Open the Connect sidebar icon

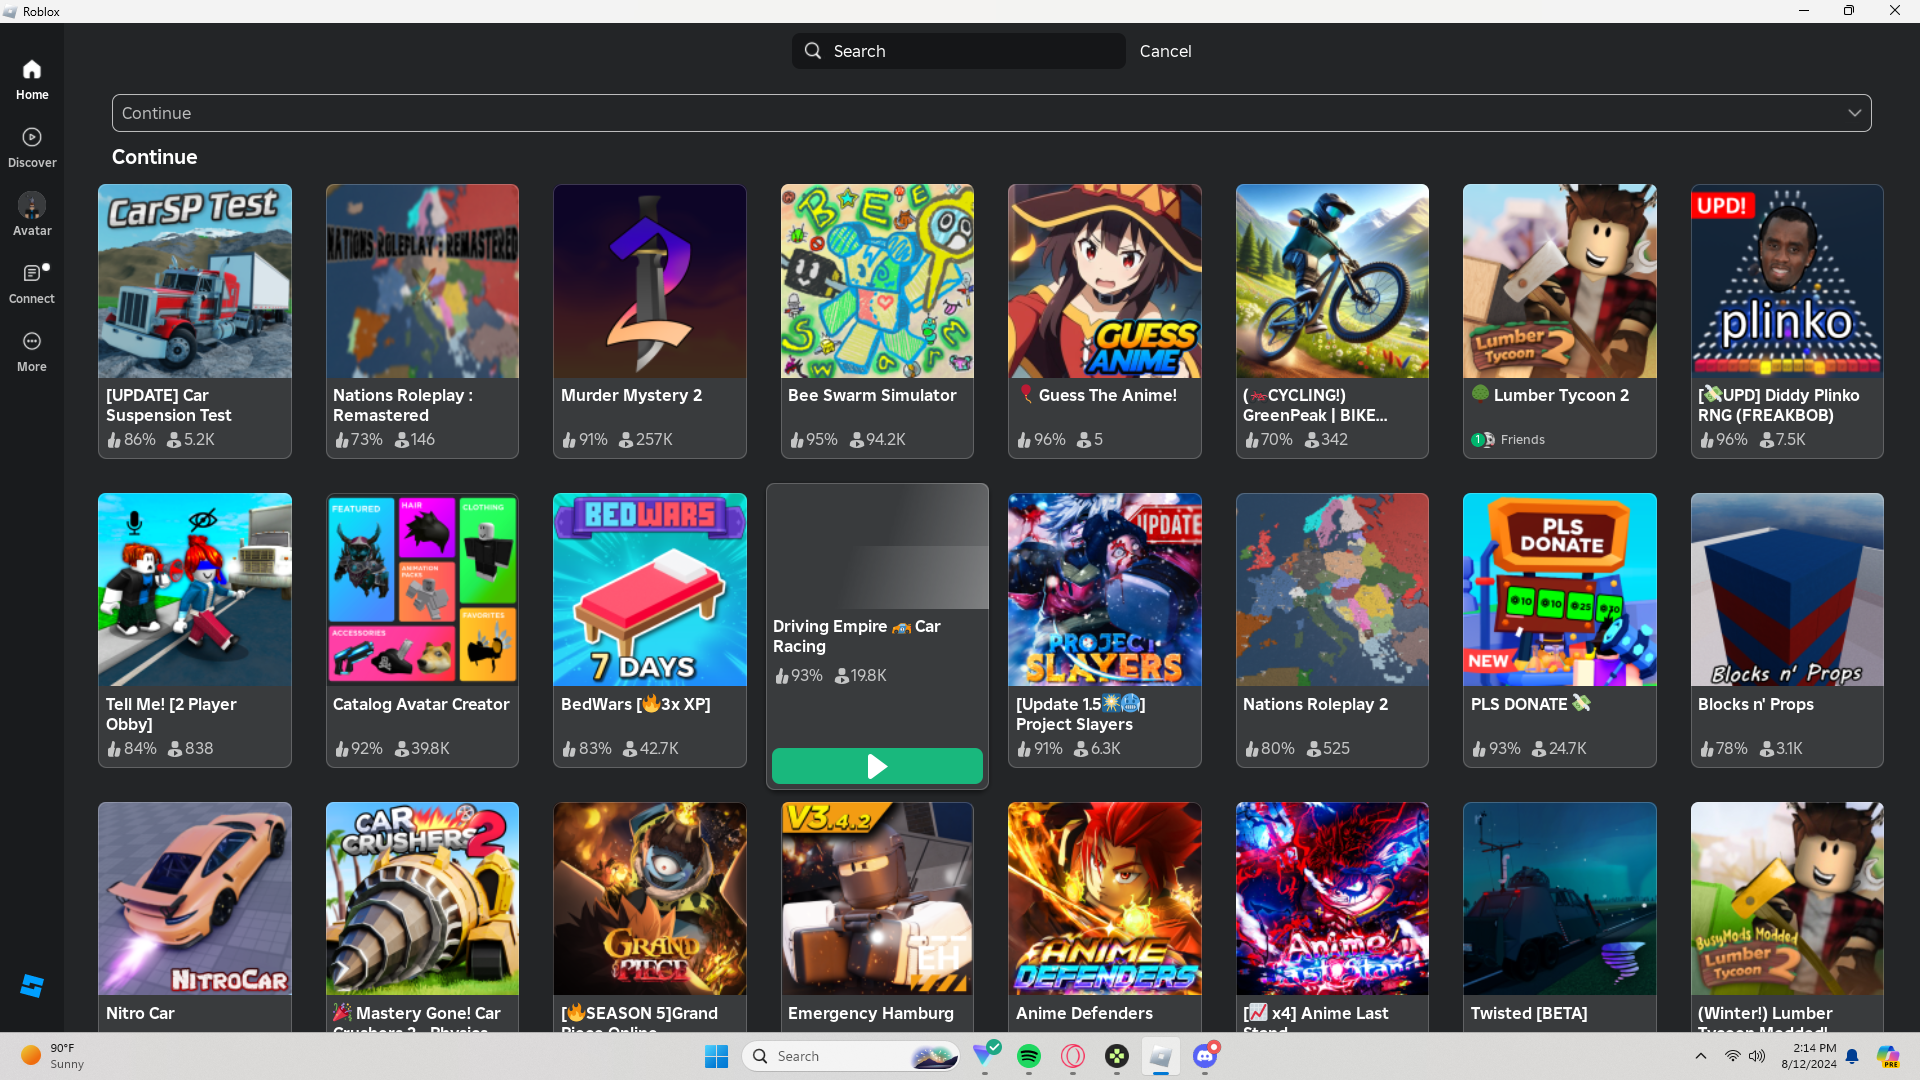tap(32, 282)
